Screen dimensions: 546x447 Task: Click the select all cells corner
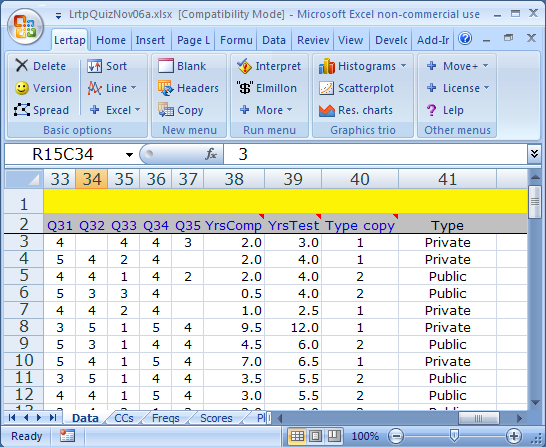click(24, 179)
